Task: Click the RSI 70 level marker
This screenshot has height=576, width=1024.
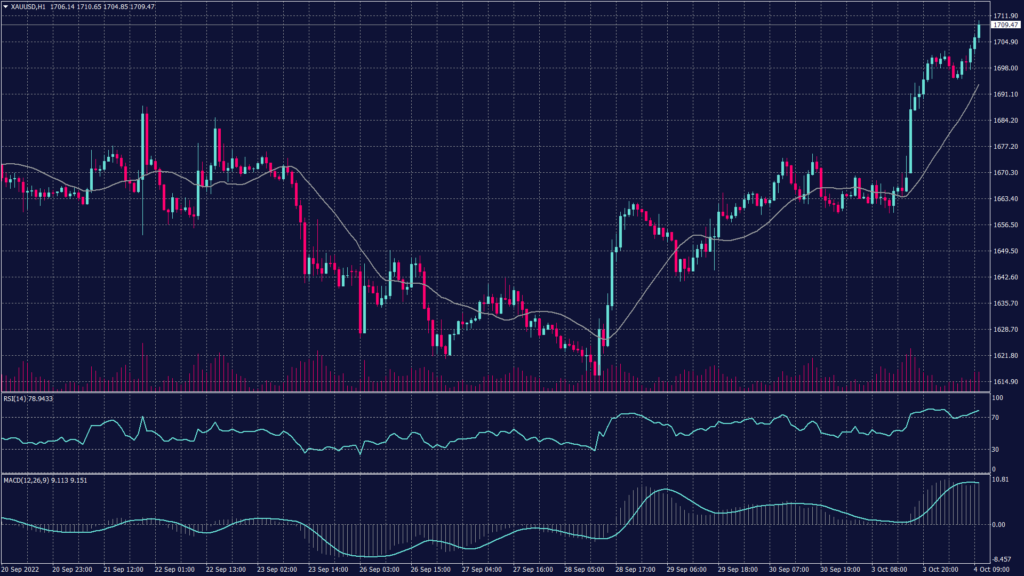Action: [996, 416]
